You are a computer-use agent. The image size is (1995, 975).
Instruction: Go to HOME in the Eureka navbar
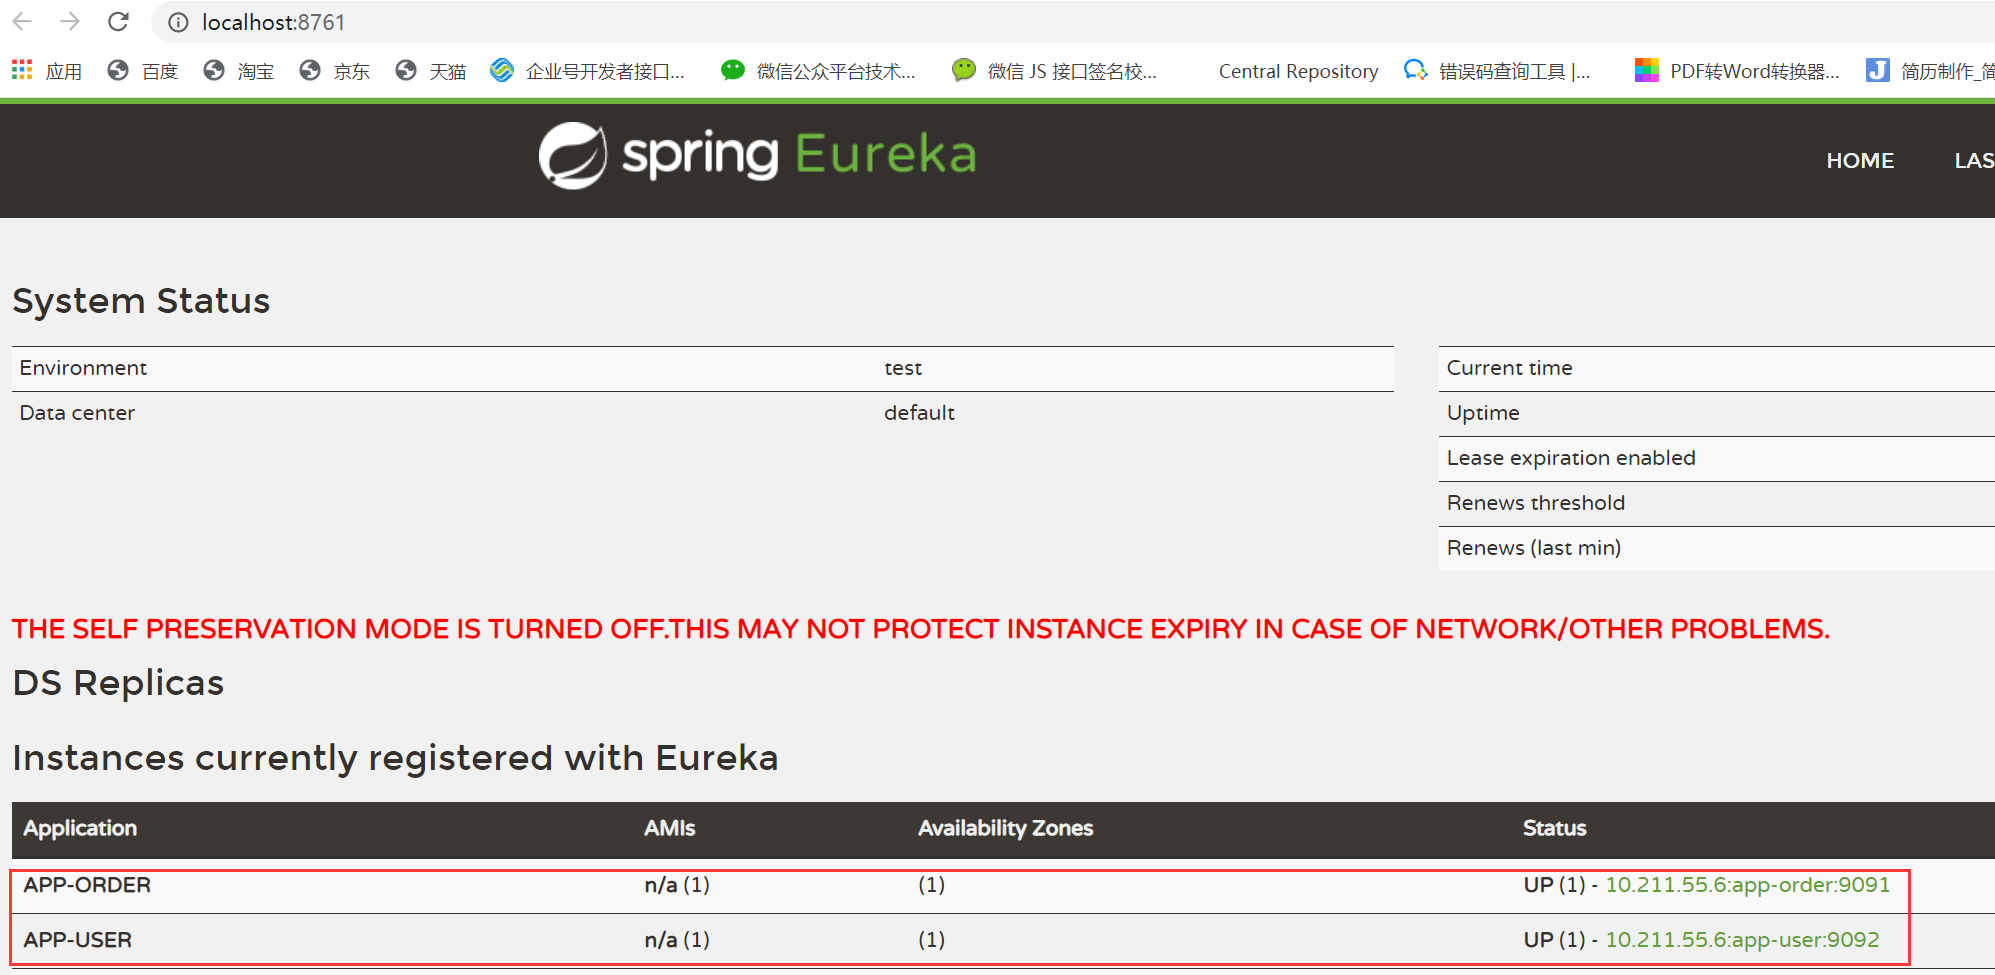pyautogui.click(x=1860, y=160)
